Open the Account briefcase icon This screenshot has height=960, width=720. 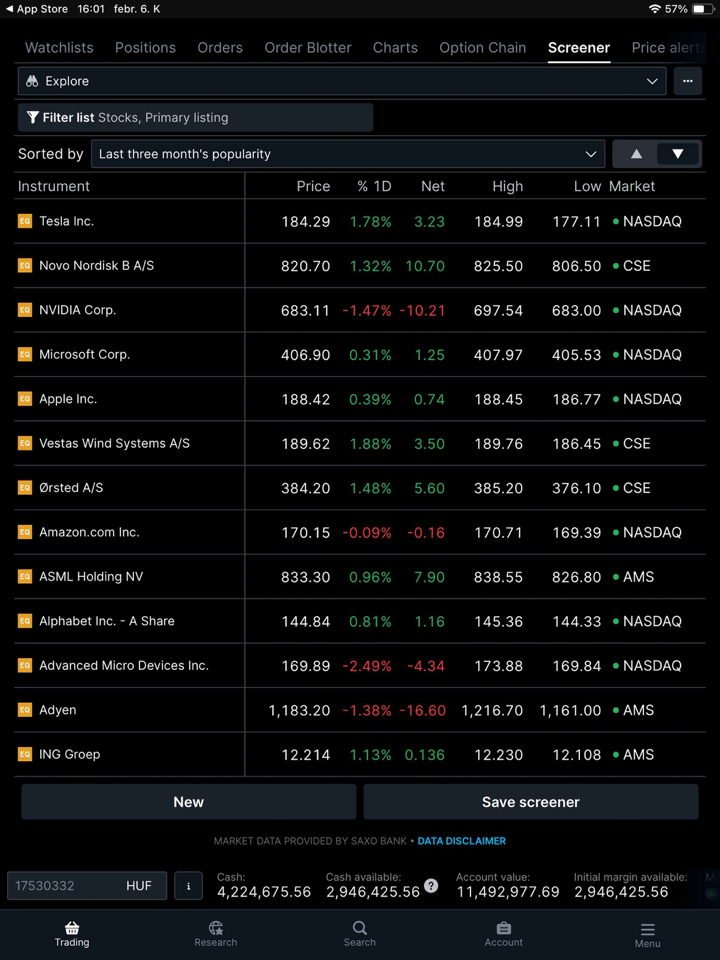(504, 929)
